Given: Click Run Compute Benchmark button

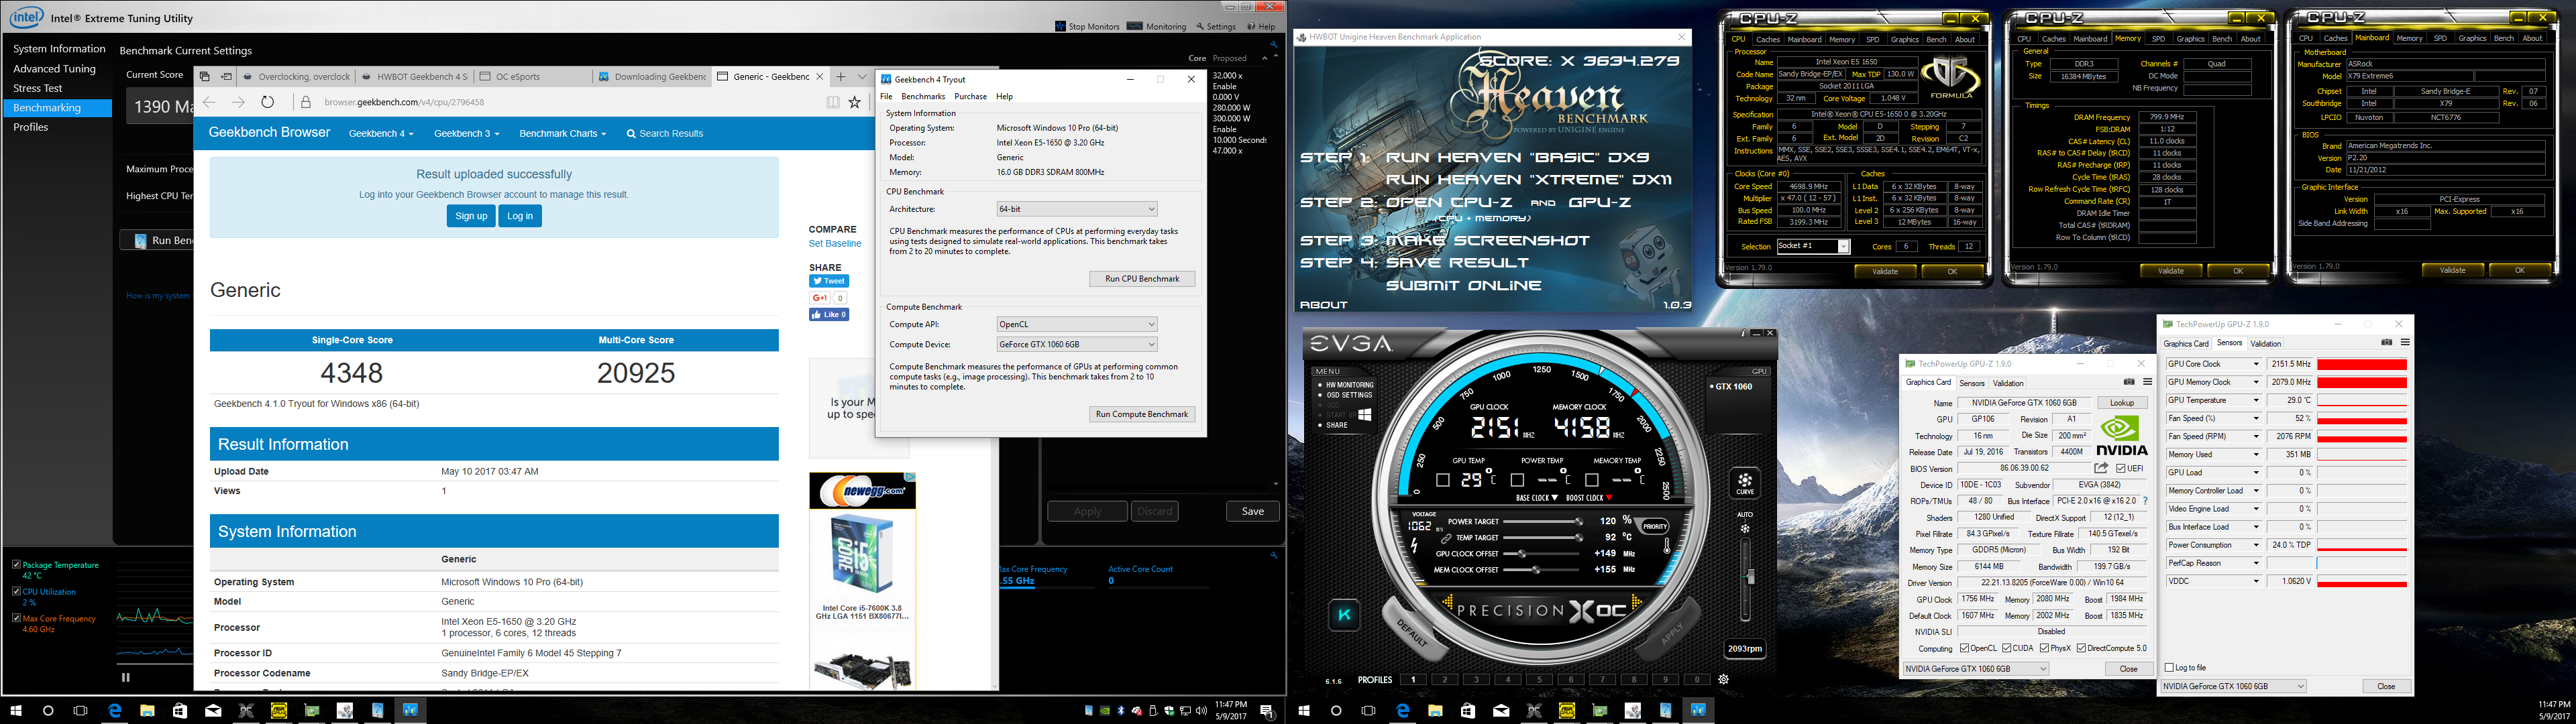Looking at the screenshot, I should (x=1142, y=414).
